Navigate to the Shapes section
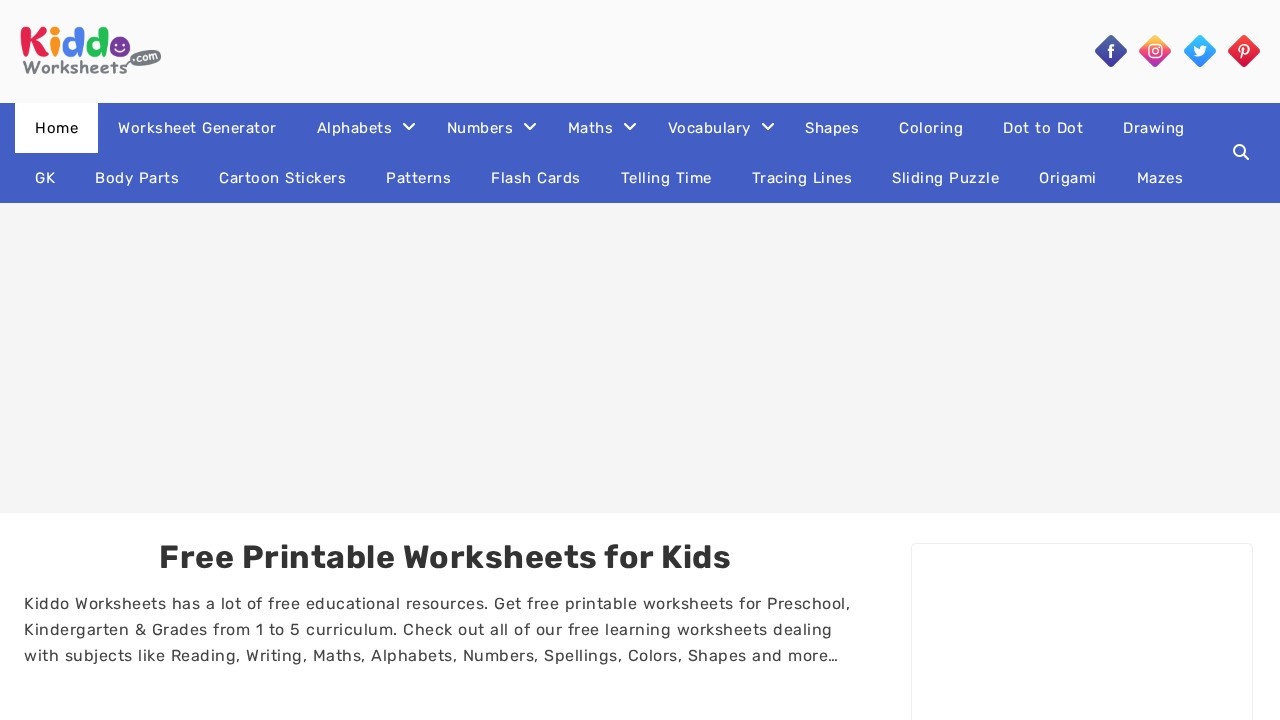This screenshot has width=1280, height=720. tap(832, 128)
